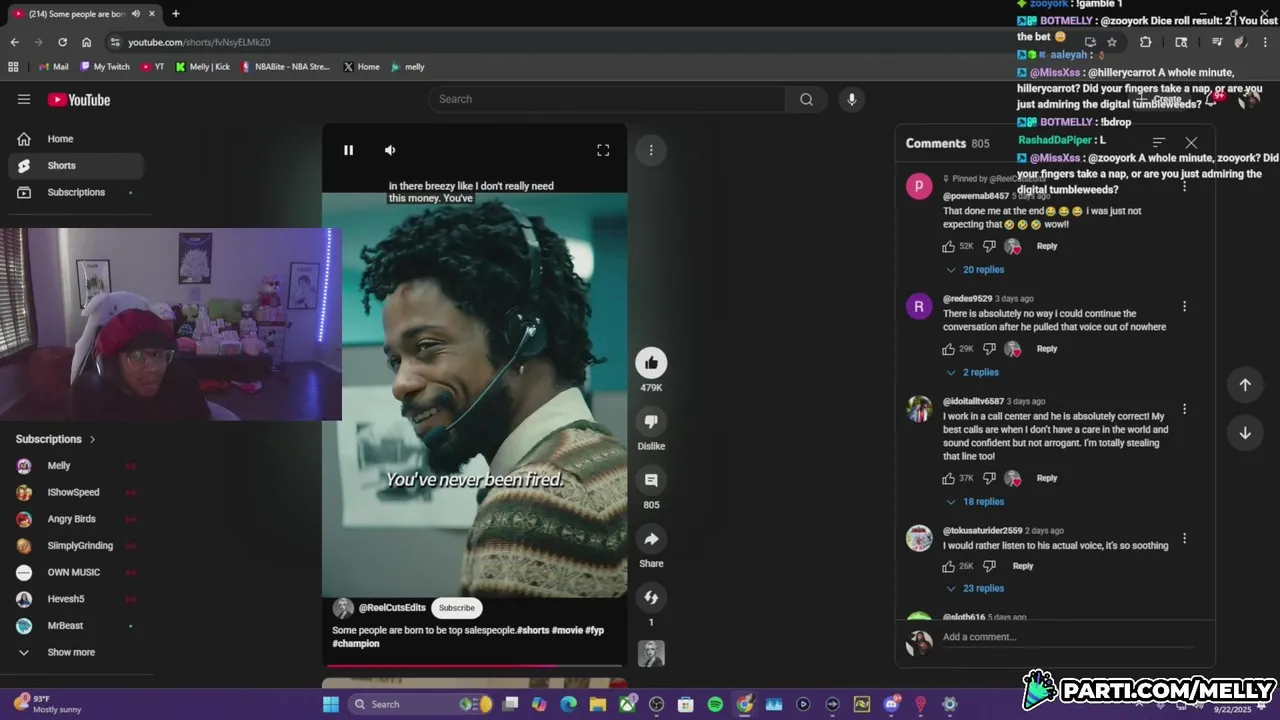Open the Short's three-dot options menu

point(651,150)
